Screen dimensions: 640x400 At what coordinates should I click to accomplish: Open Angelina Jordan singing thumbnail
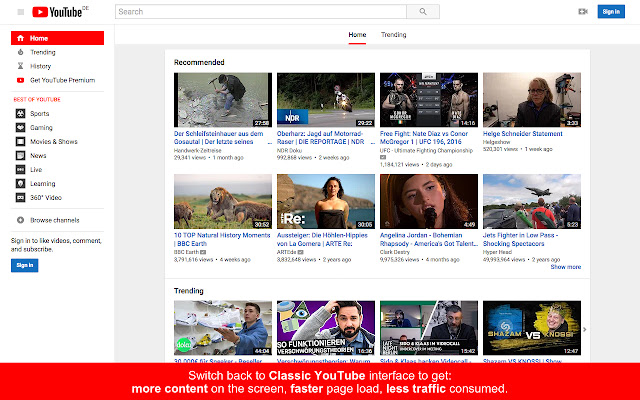[x=429, y=202]
